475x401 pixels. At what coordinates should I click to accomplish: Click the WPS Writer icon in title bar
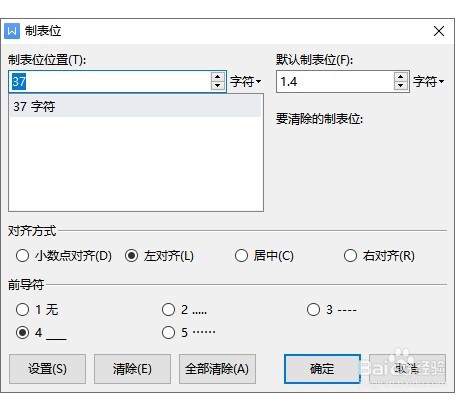pyautogui.click(x=12, y=31)
